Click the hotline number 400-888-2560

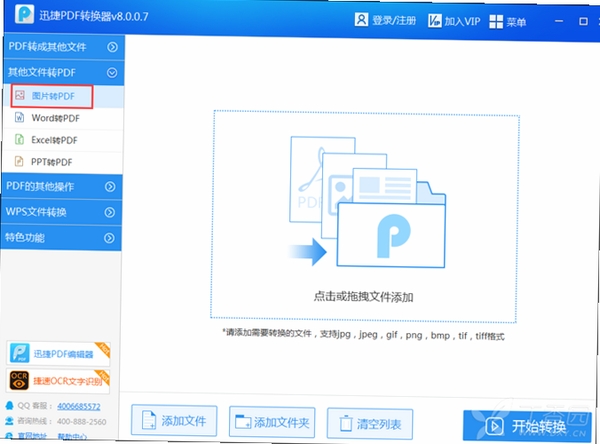point(82,422)
